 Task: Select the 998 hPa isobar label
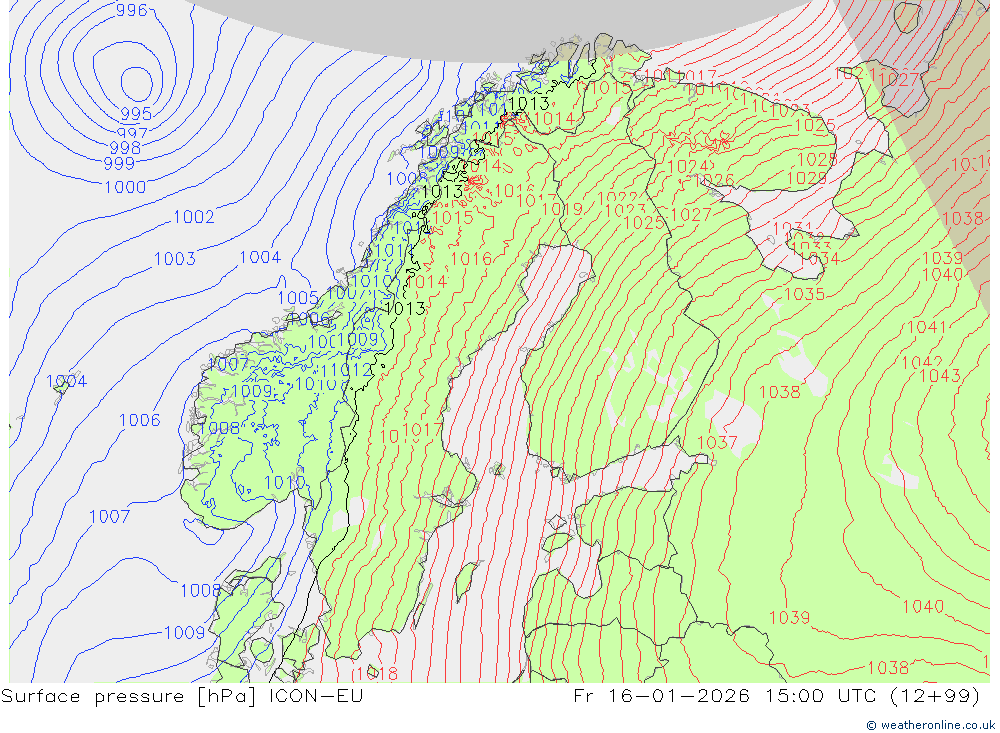[125, 147]
